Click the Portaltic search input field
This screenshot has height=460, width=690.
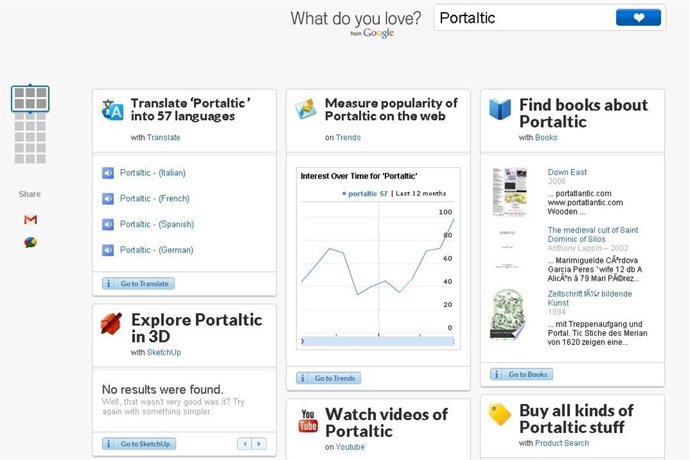point(520,18)
